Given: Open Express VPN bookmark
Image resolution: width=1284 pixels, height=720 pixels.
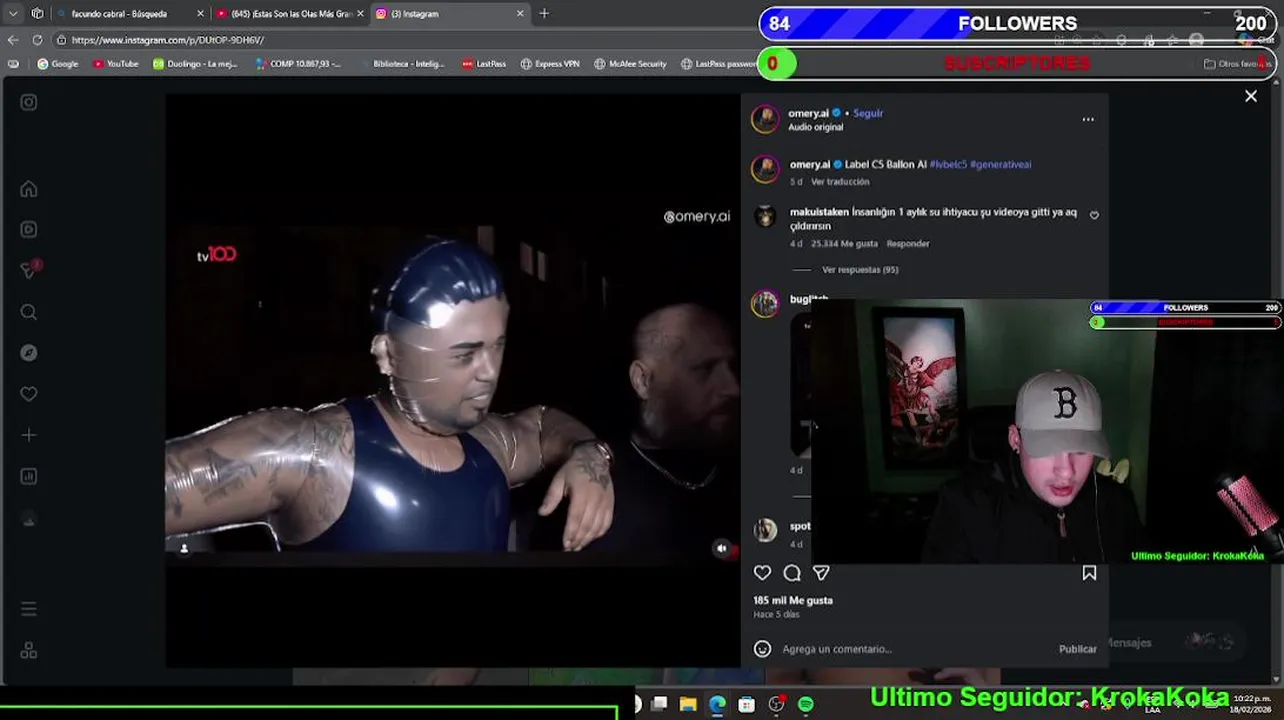Looking at the screenshot, I should point(549,63).
